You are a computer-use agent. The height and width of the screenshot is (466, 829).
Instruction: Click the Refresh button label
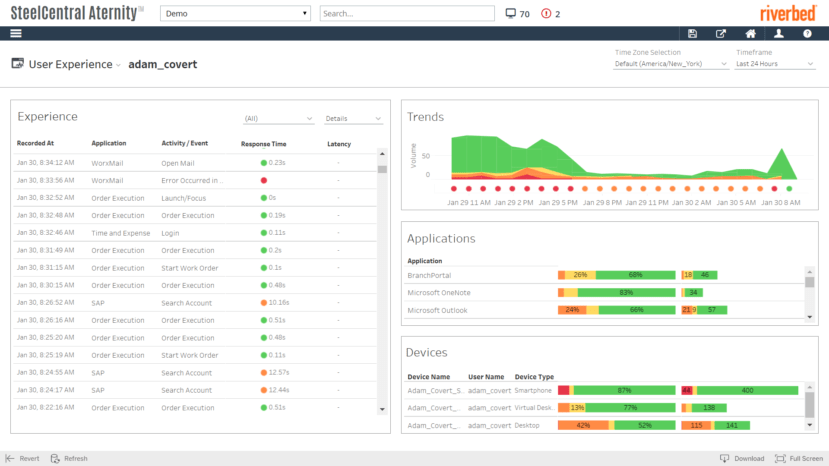(76, 459)
